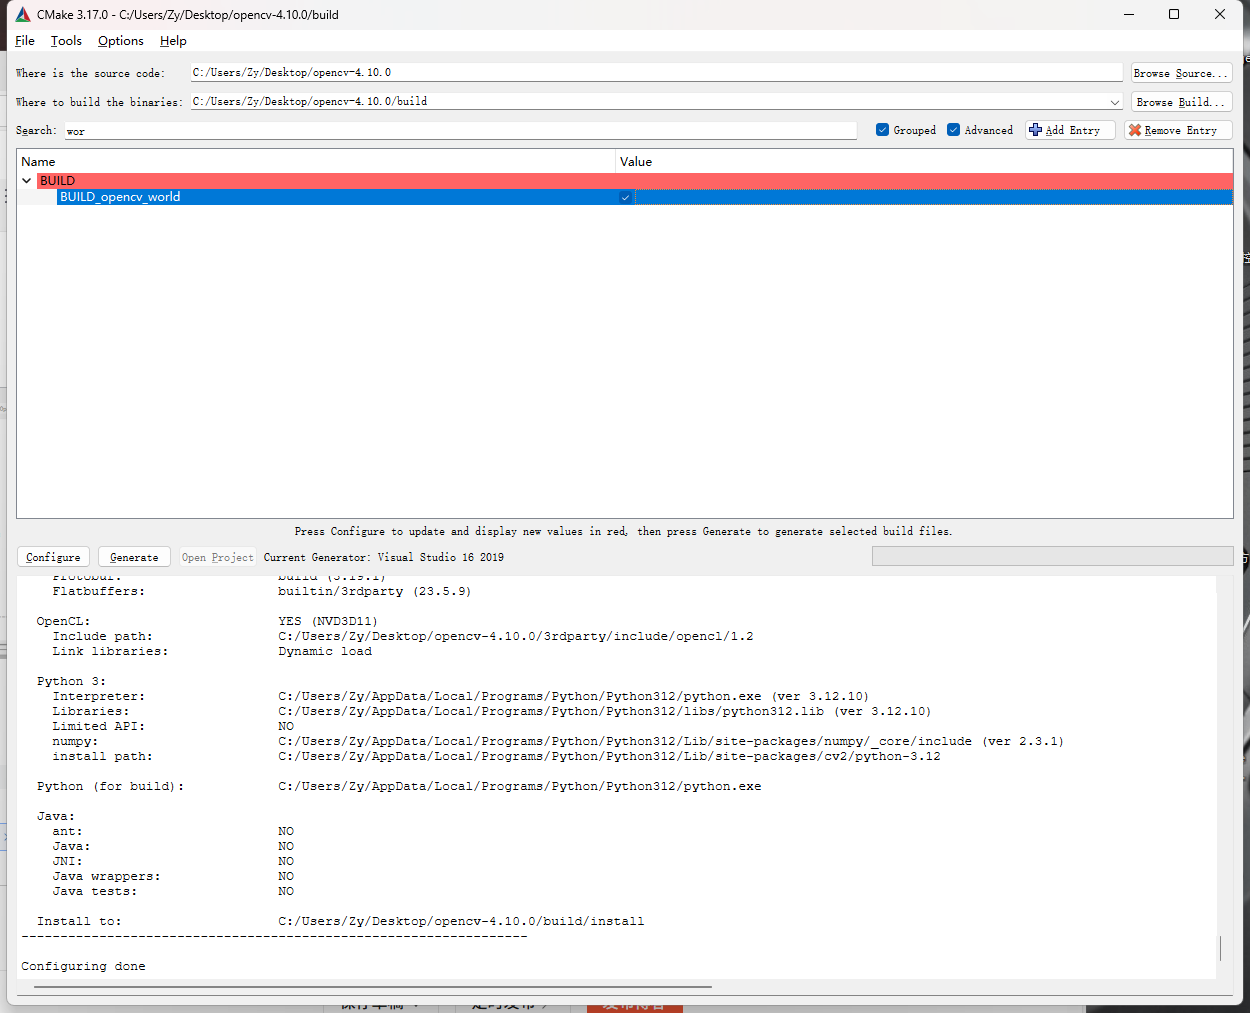
Task: Click the 'Java tests:' log line
Action: (x=173, y=891)
